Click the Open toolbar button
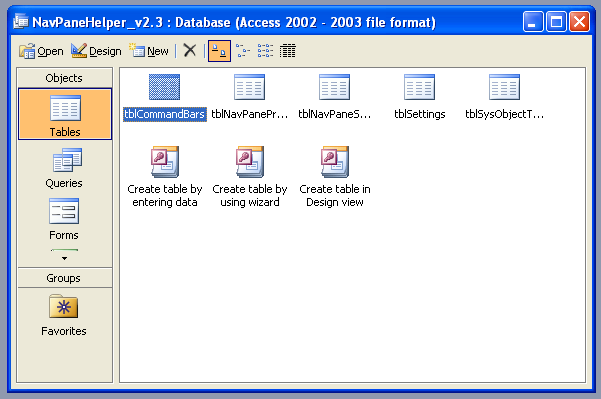The width and height of the screenshot is (601, 399). click(x=41, y=51)
